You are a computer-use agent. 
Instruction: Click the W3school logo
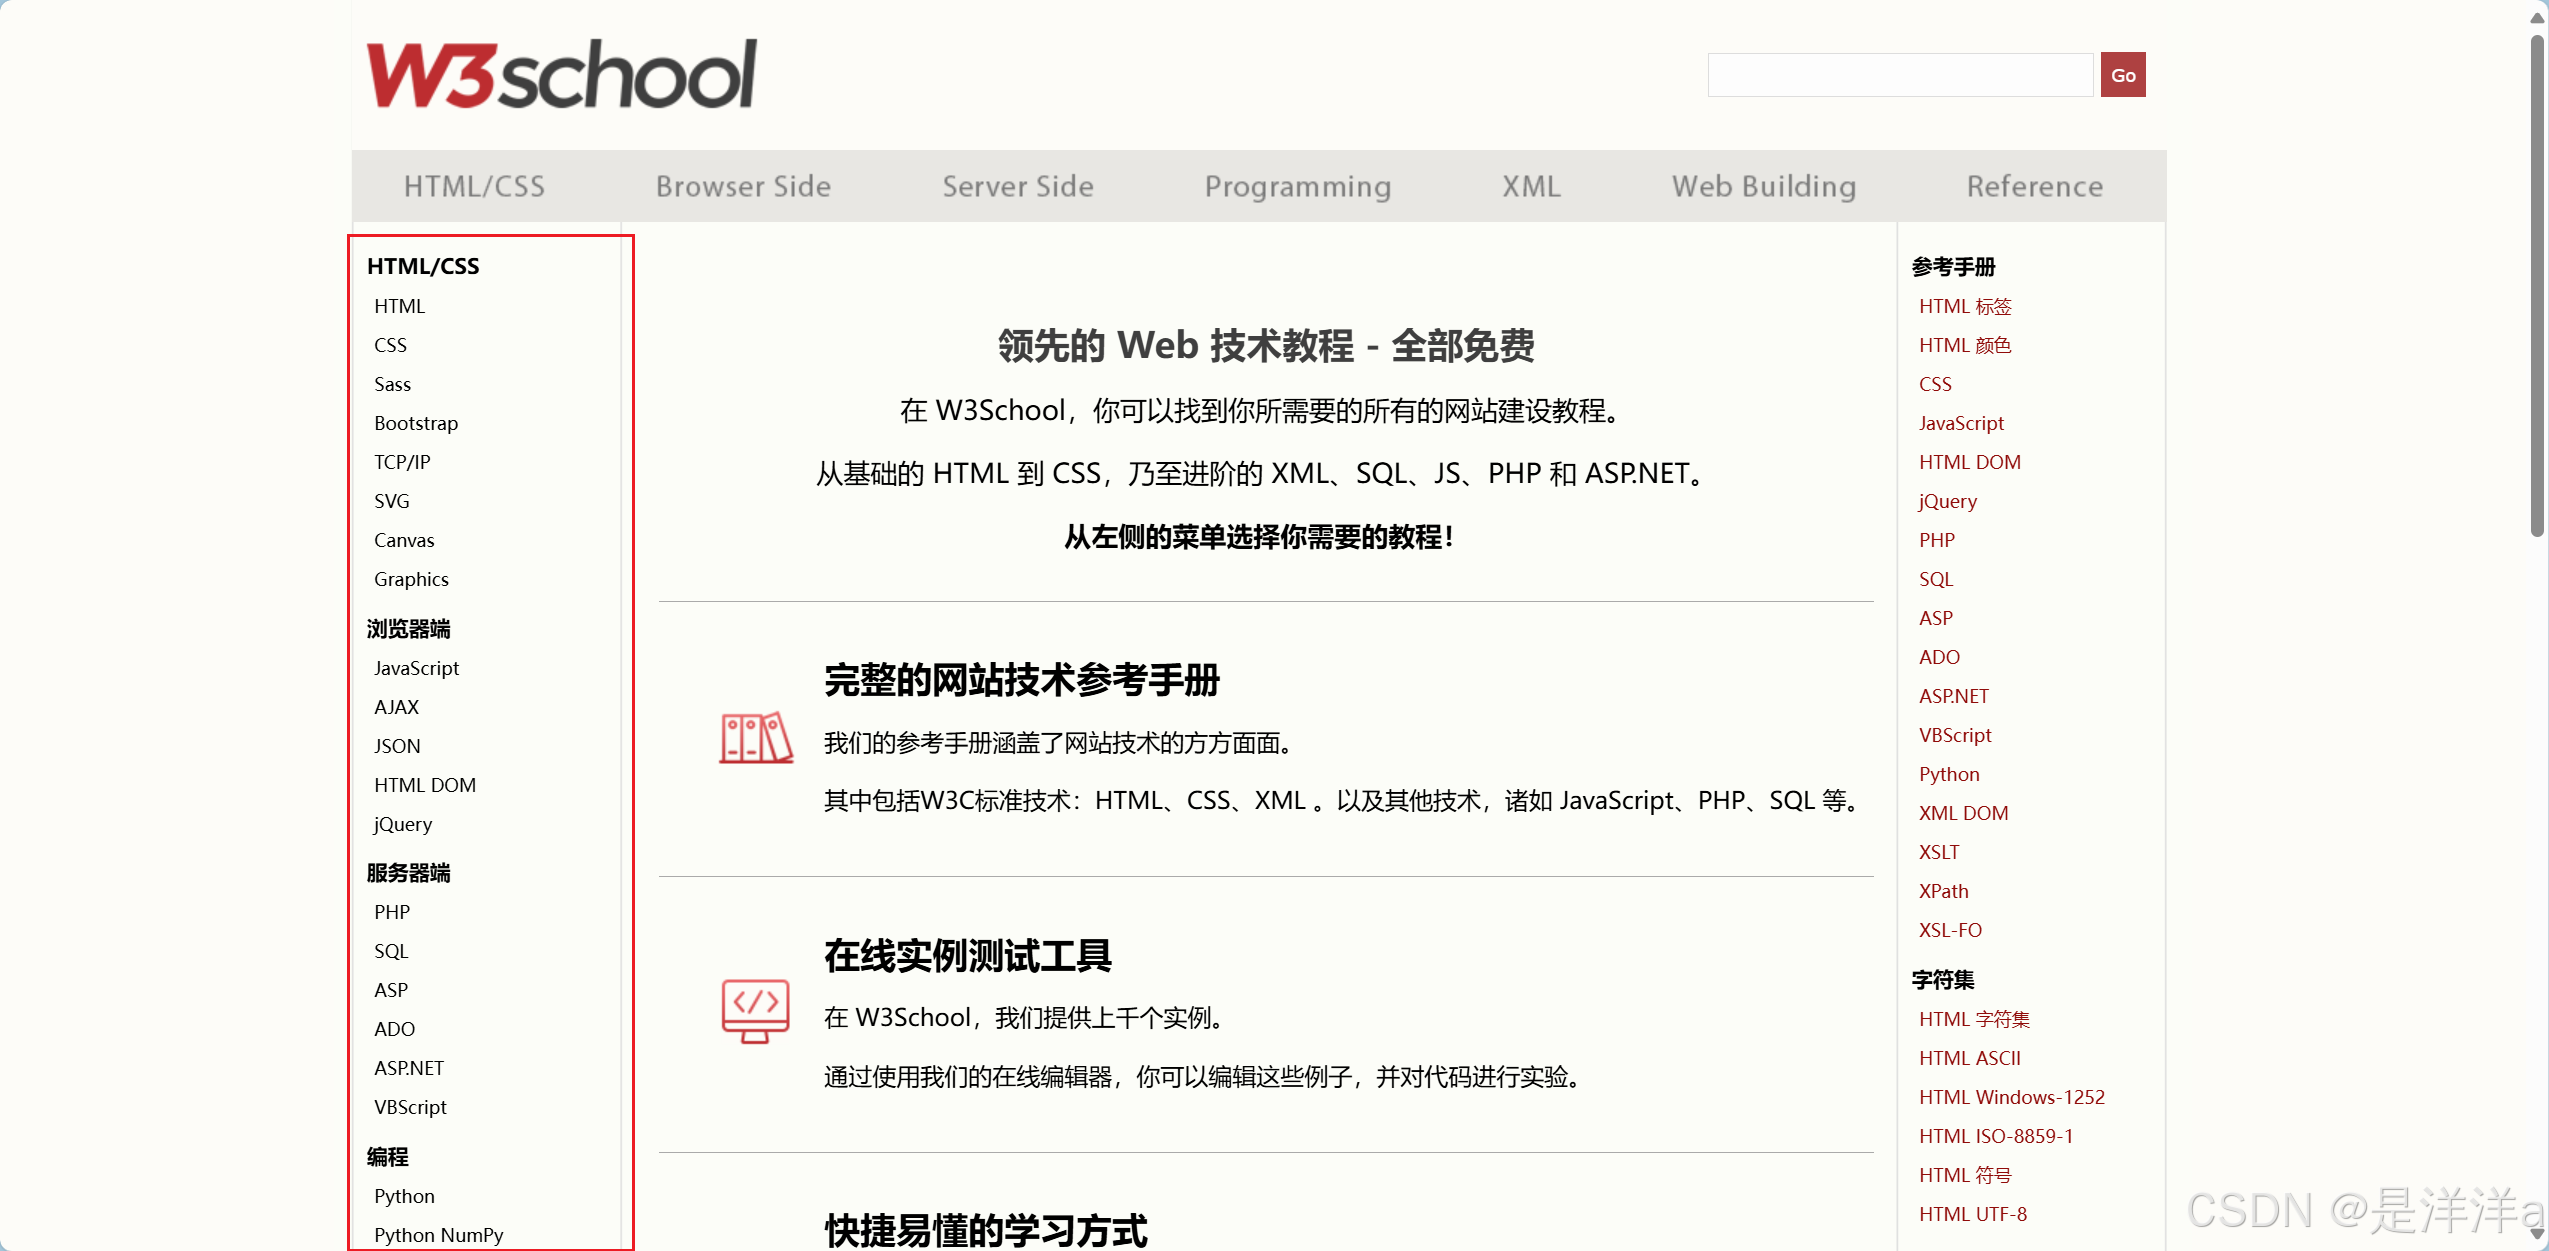tap(561, 74)
